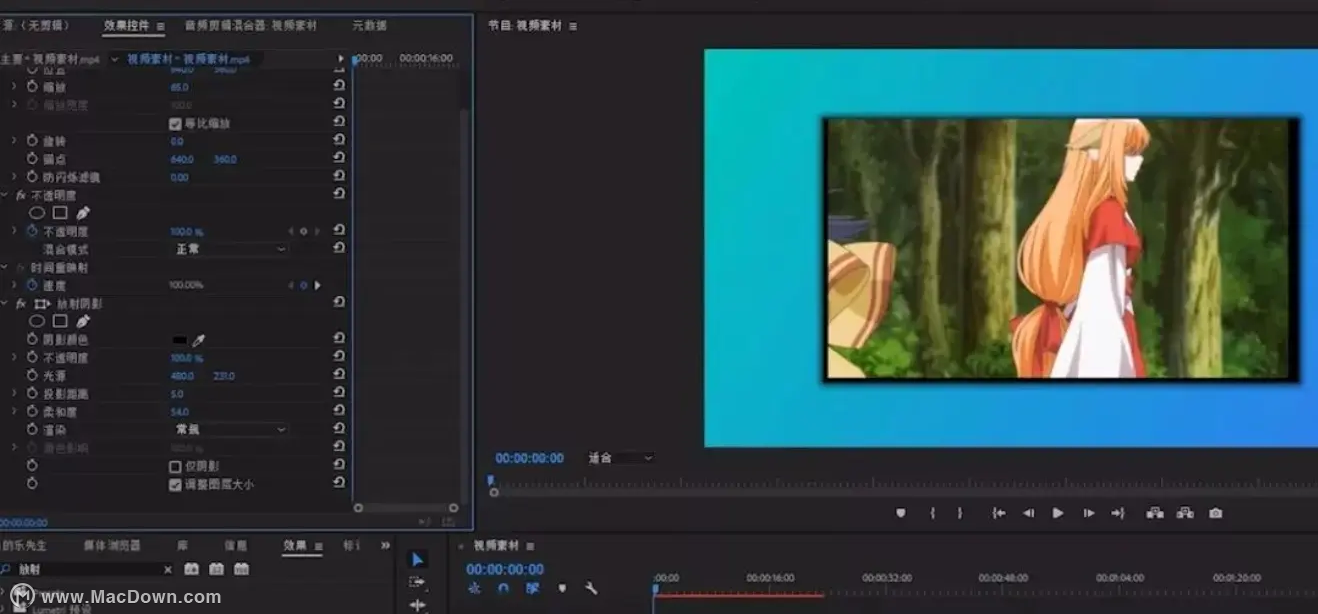The height and width of the screenshot is (614, 1318).
Task: Expand the 缩放 property row
Action: click(14, 87)
